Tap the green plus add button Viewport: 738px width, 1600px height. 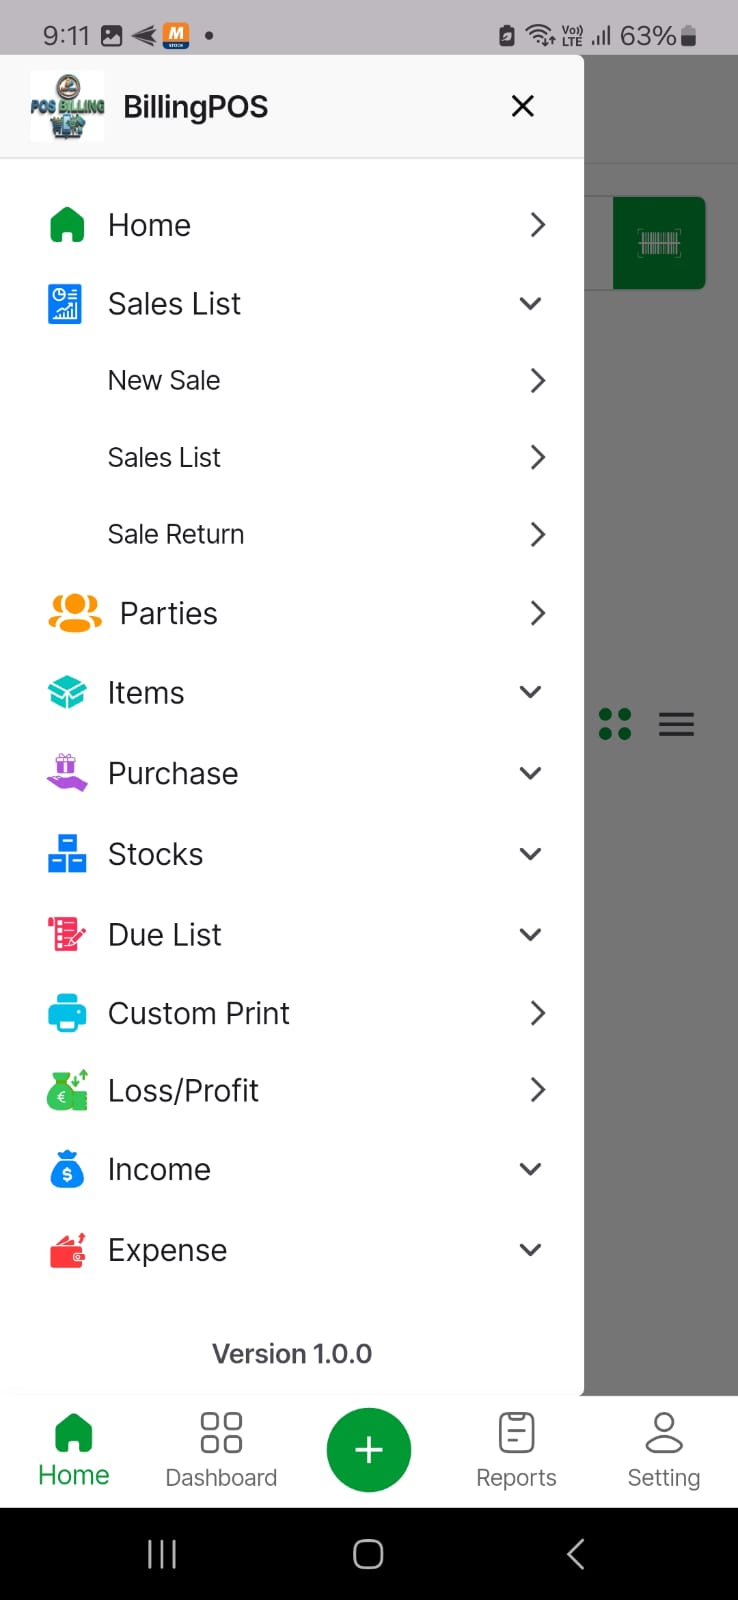click(369, 1450)
